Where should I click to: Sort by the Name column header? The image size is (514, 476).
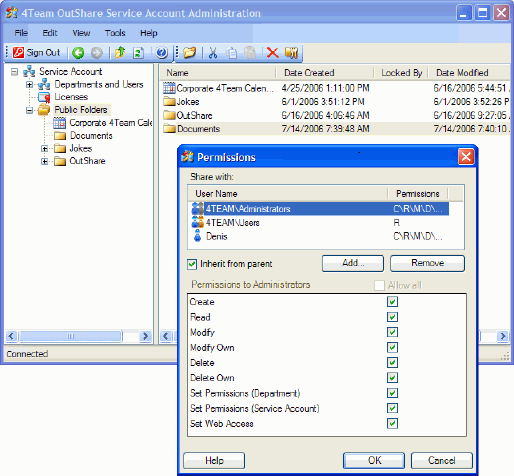(218, 73)
